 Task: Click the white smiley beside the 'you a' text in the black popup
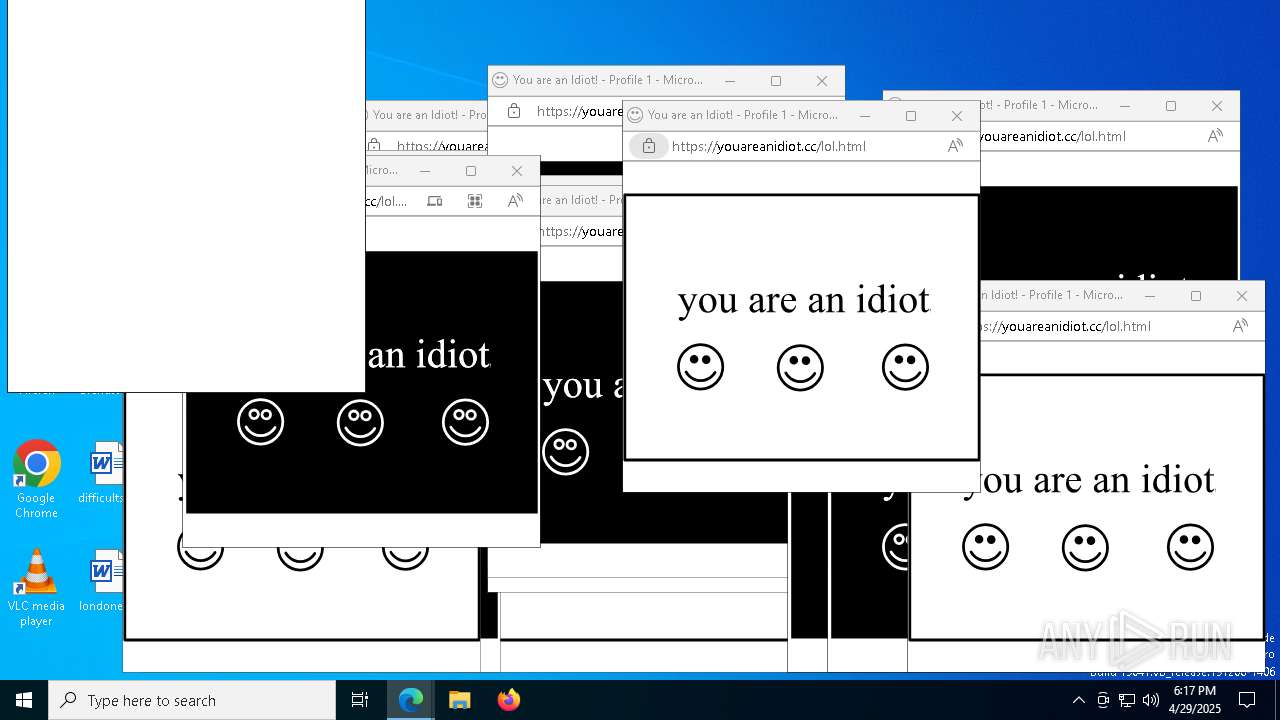pyautogui.click(x=566, y=452)
